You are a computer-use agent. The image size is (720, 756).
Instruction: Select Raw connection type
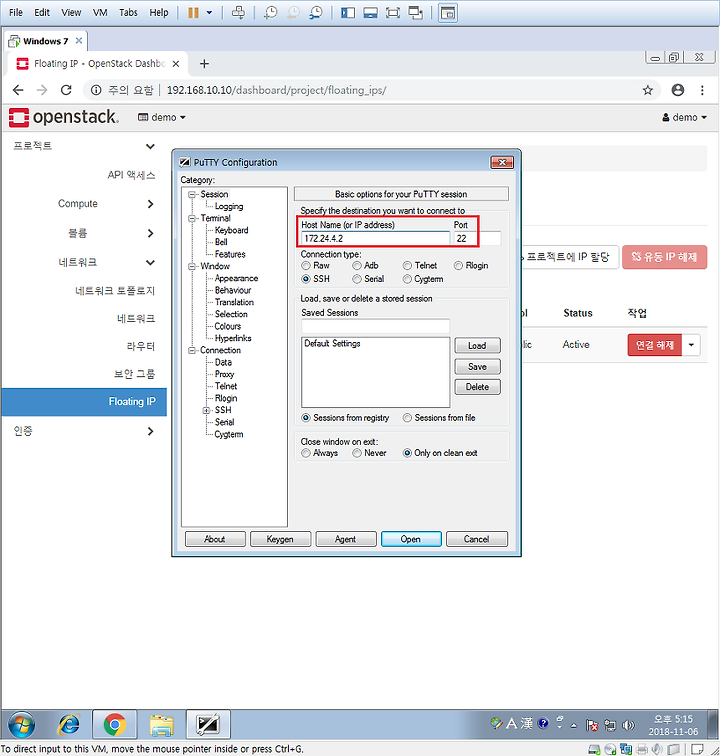315,266
